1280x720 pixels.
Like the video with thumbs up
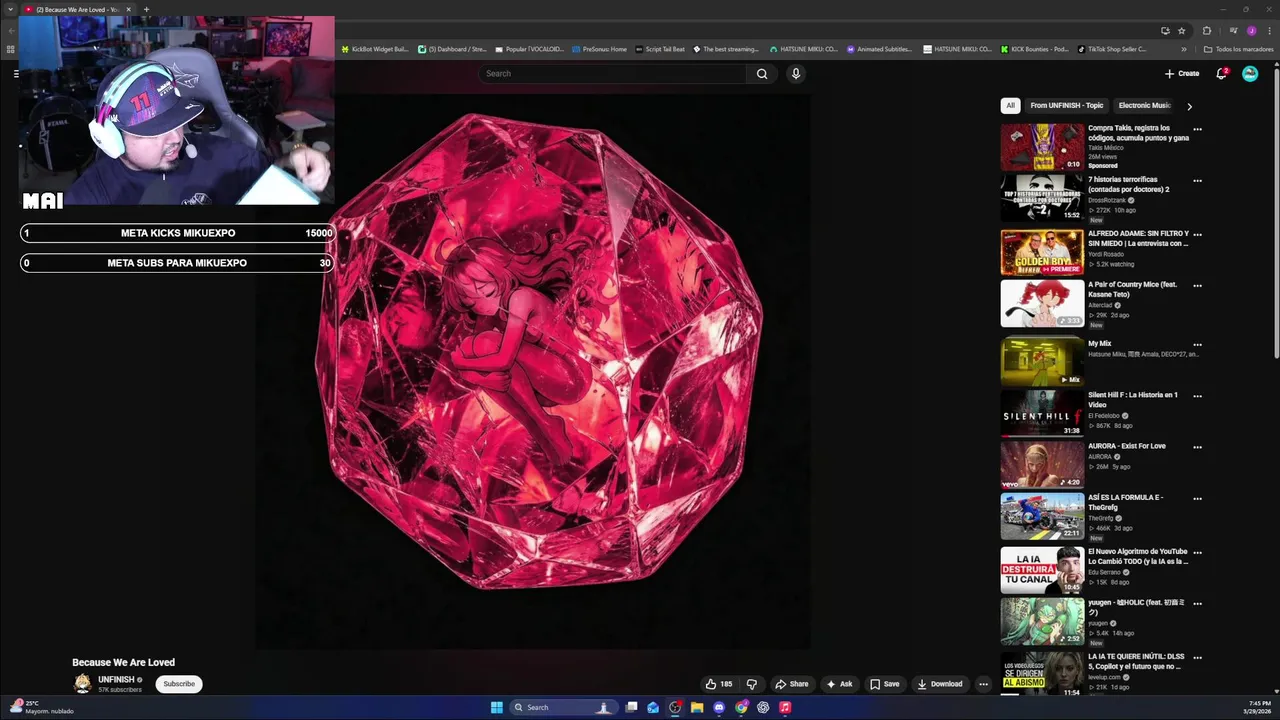(x=719, y=684)
